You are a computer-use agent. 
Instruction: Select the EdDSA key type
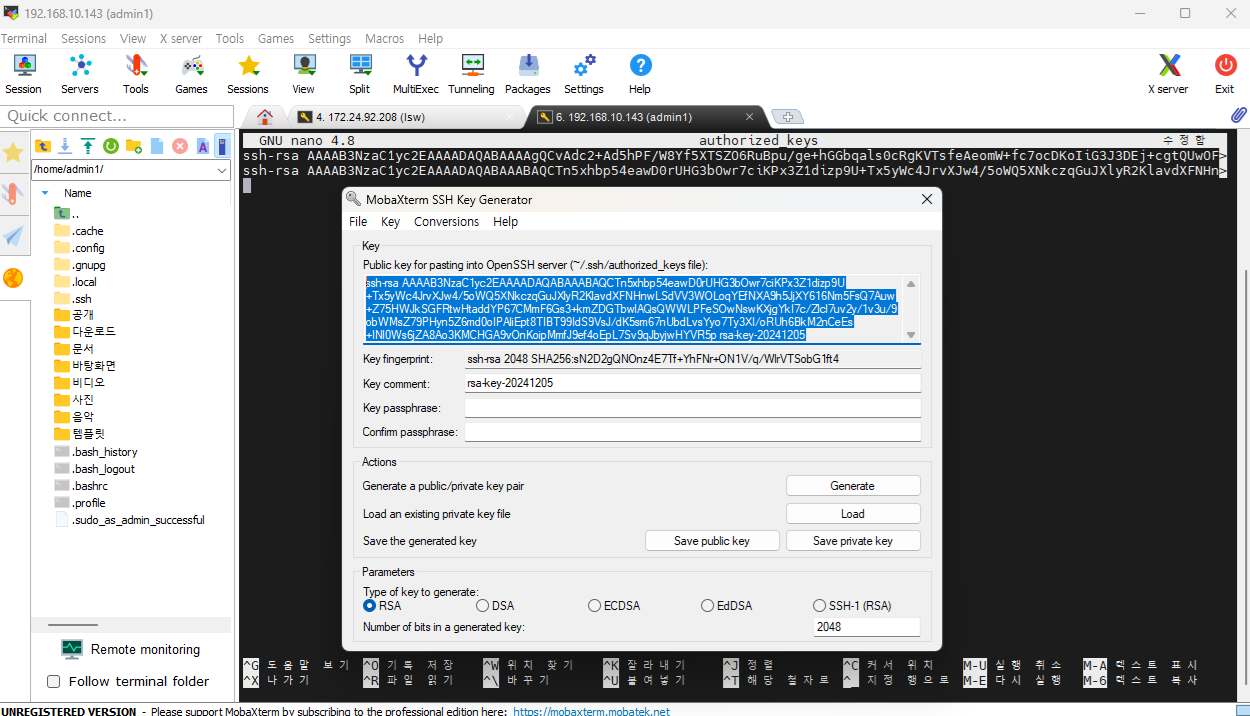tap(707, 606)
